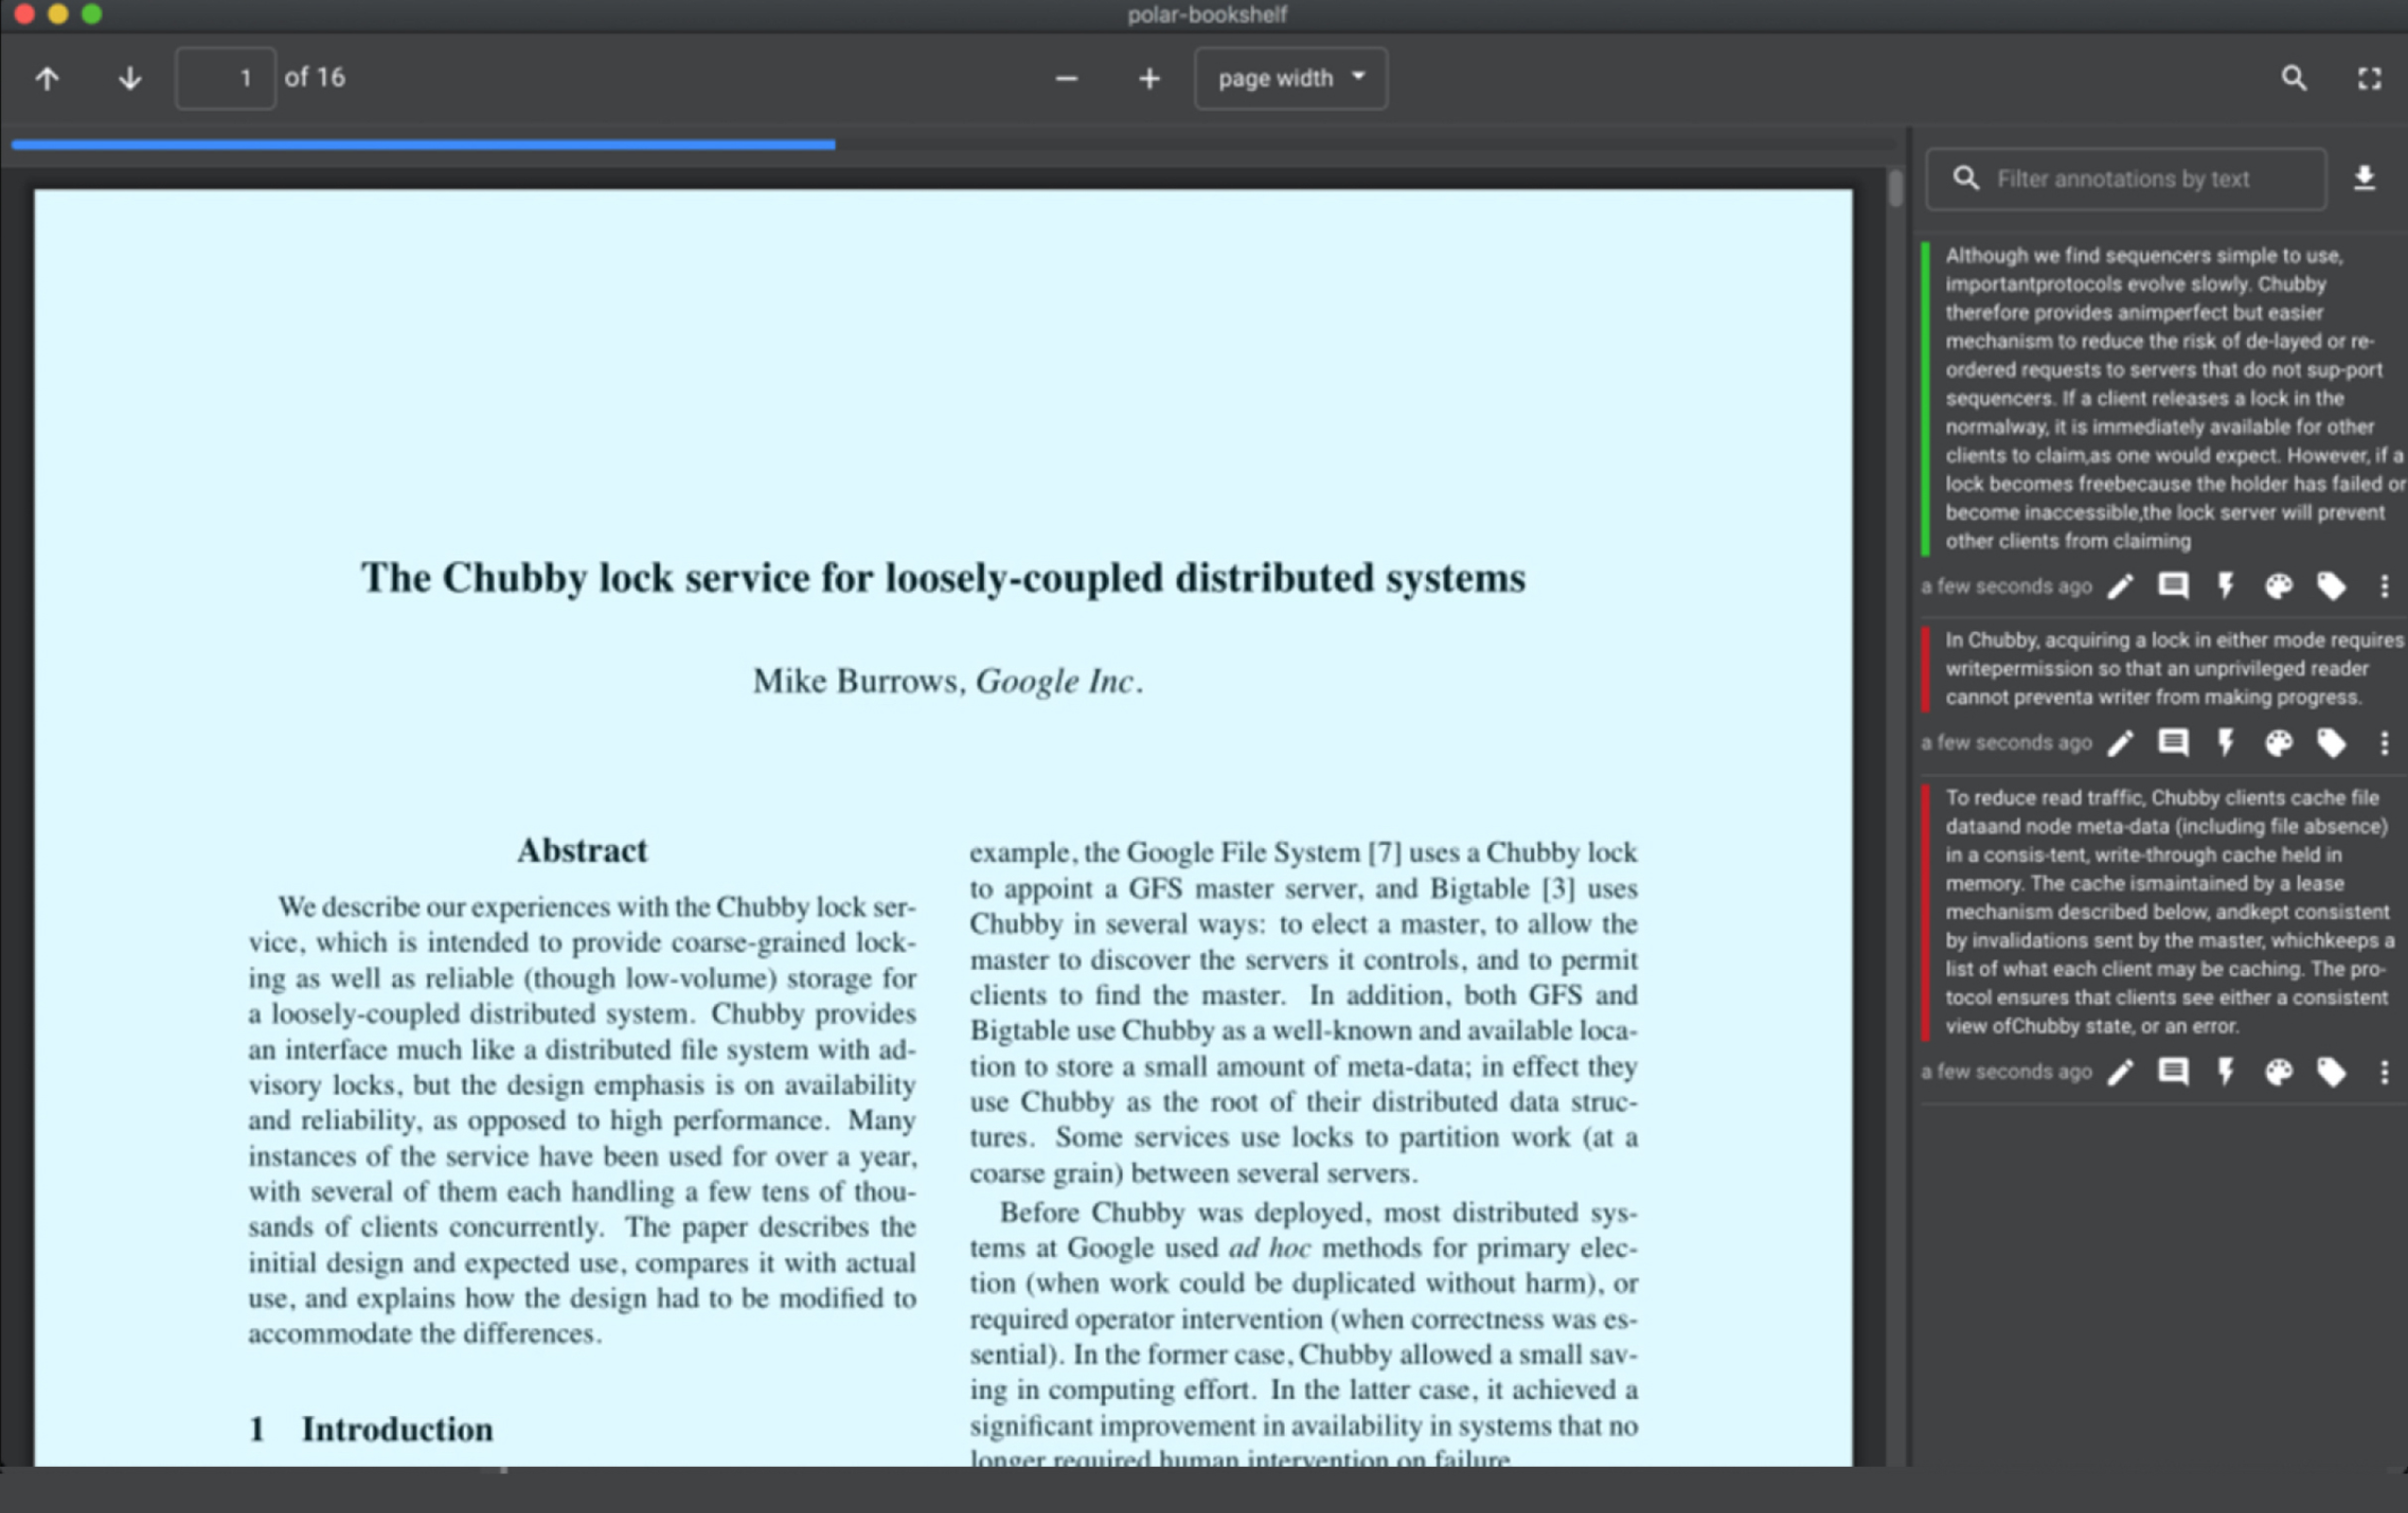Open more options for 'In Chubby, acquiring a lock' annotation

[x=2384, y=743]
